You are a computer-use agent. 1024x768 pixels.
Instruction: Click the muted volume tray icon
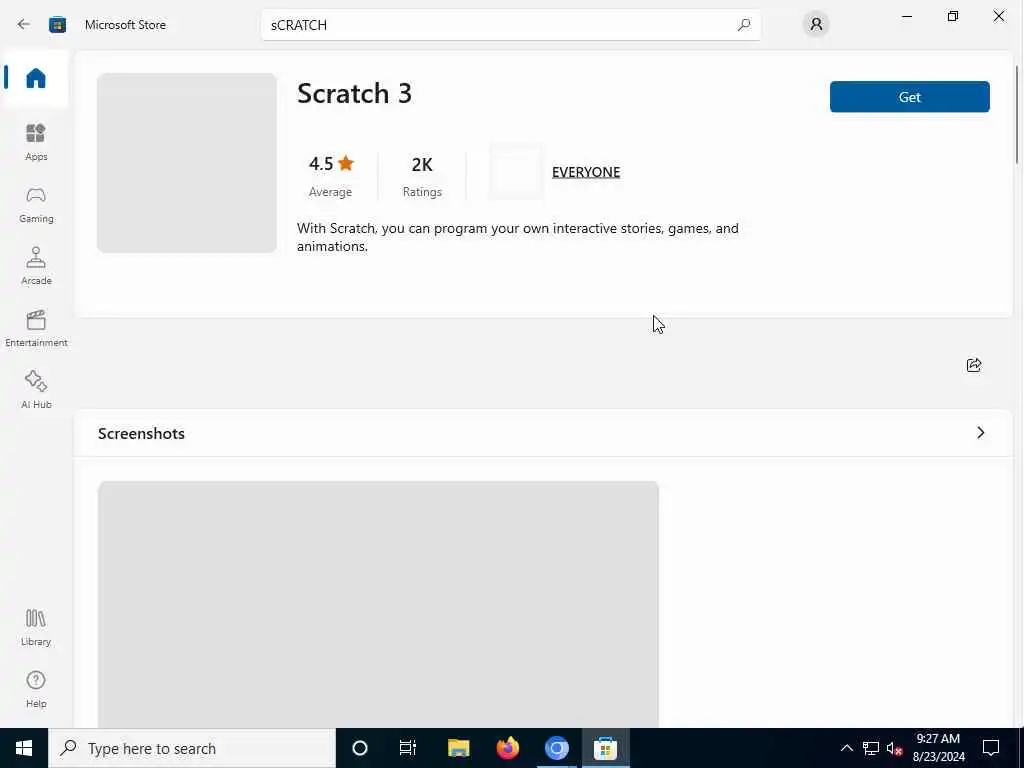click(894, 748)
